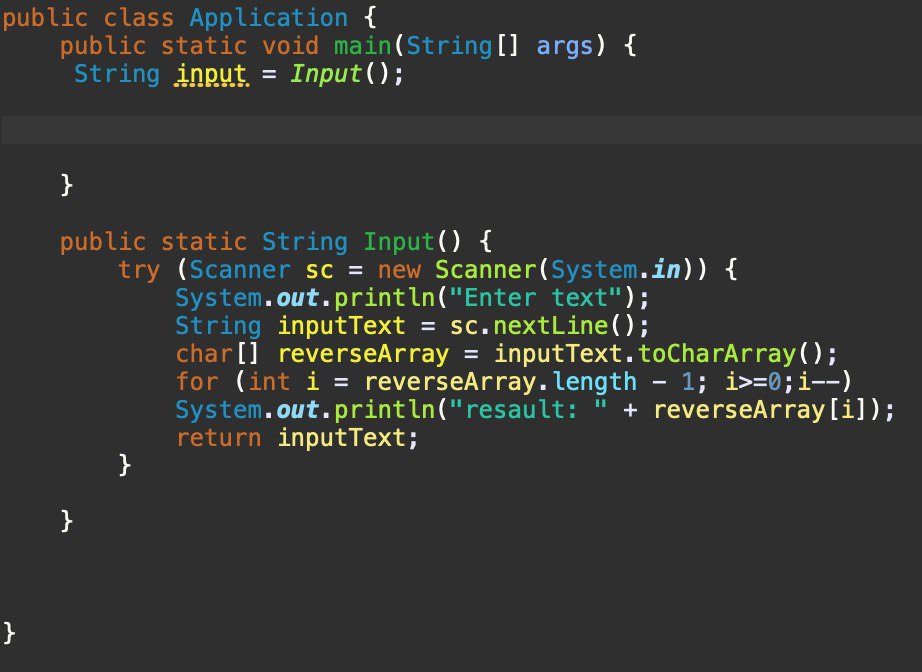Click 'inputText' in return statement
The height and width of the screenshot is (672, 922).
click(342, 438)
